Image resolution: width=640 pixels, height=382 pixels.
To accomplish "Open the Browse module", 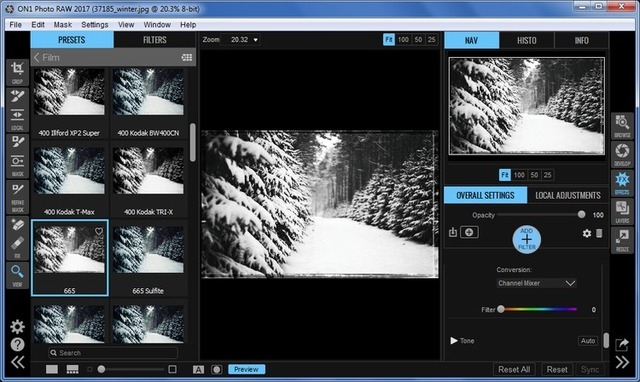I will (622, 127).
